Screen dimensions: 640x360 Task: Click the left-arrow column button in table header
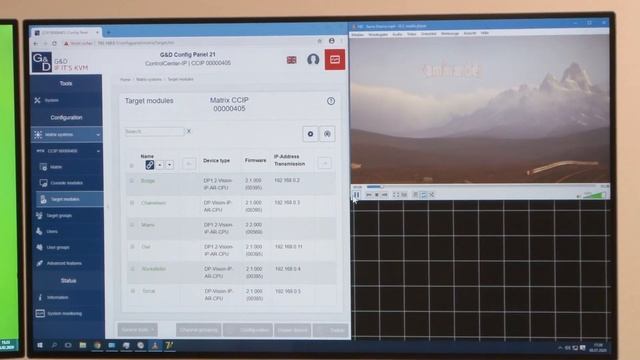[x=189, y=164]
